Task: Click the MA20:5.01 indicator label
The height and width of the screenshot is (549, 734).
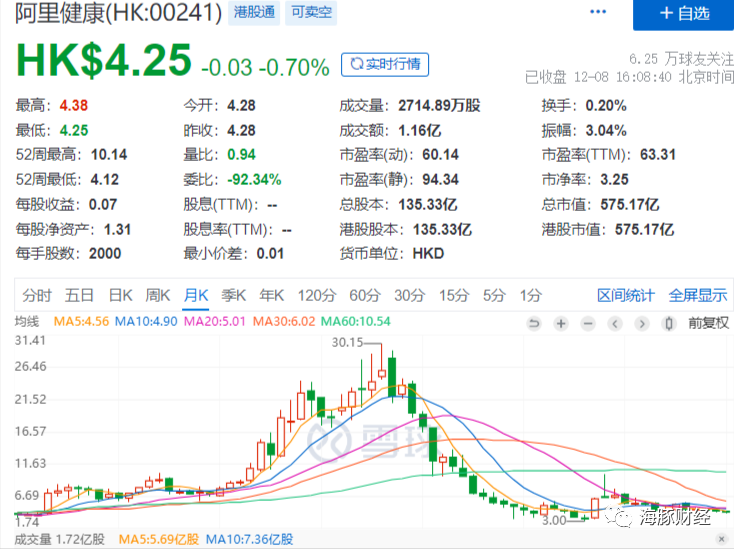Action: 214,322
